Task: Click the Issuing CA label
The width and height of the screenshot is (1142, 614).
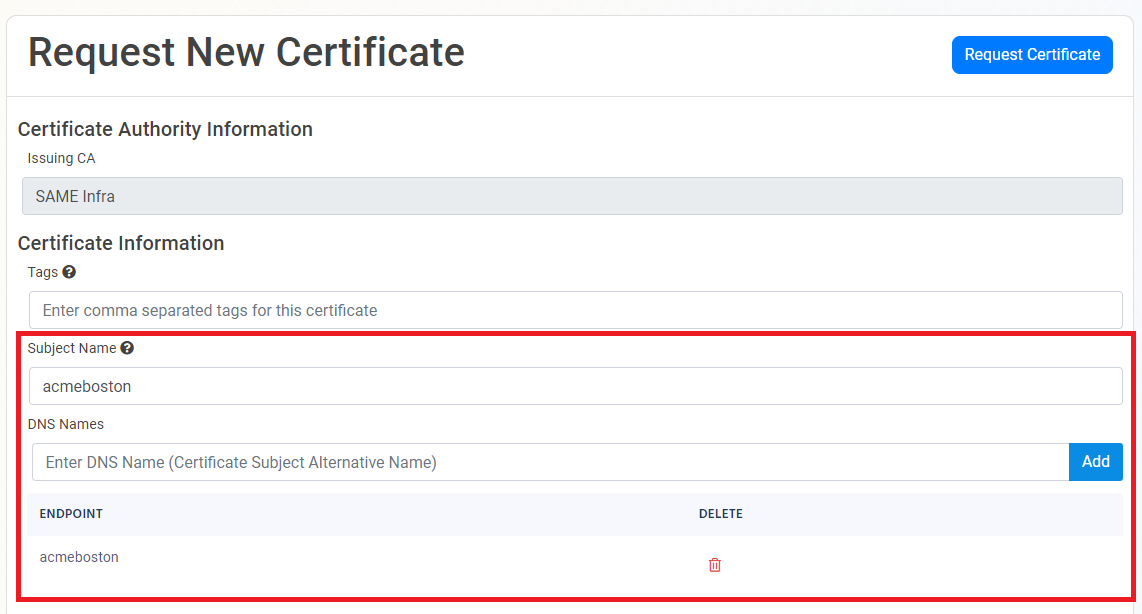Action: pyautogui.click(x=61, y=158)
